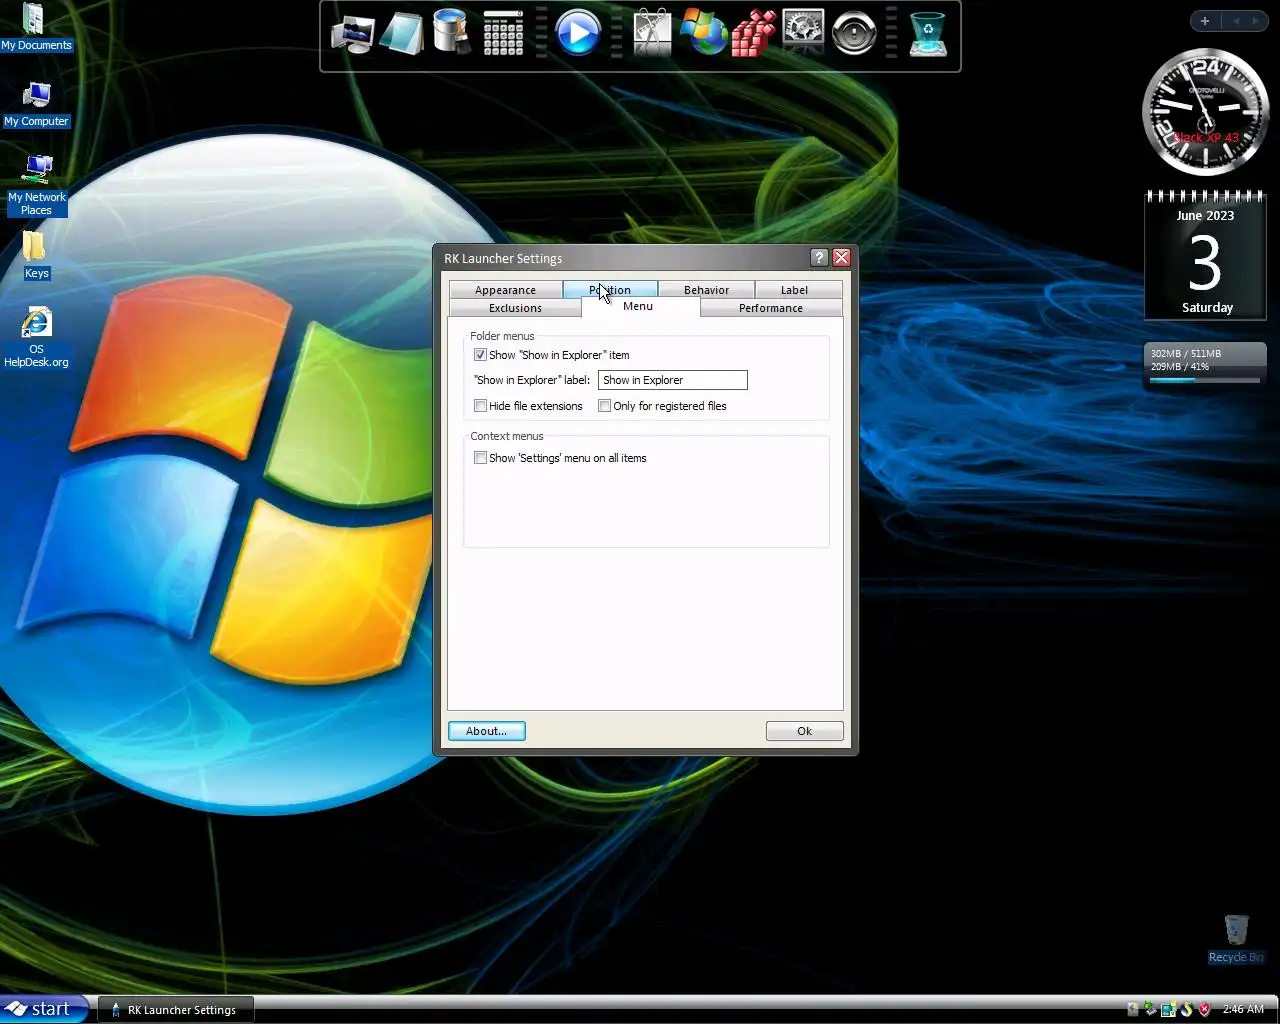This screenshot has width=1280, height=1024.
Task: Switch to the Appearance tab
Action: (505, 290)
